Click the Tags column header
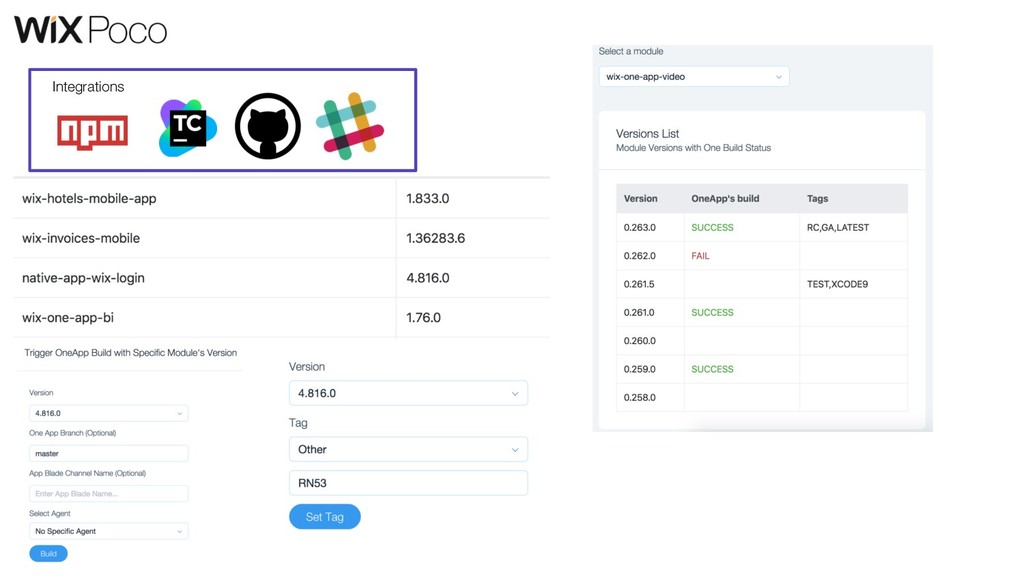 pos(817,199)
